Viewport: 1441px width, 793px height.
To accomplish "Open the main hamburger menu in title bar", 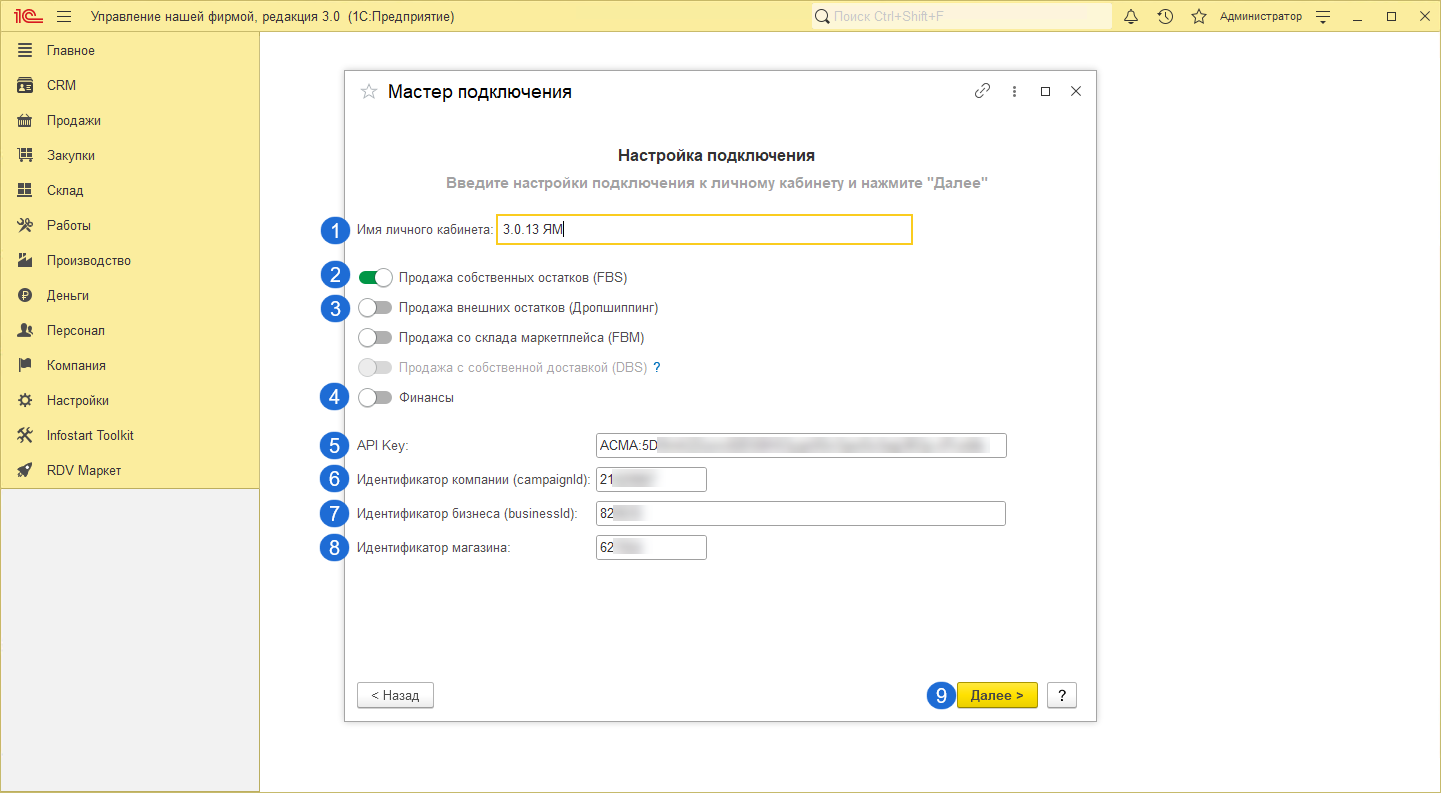I will (x=64, y=17).
